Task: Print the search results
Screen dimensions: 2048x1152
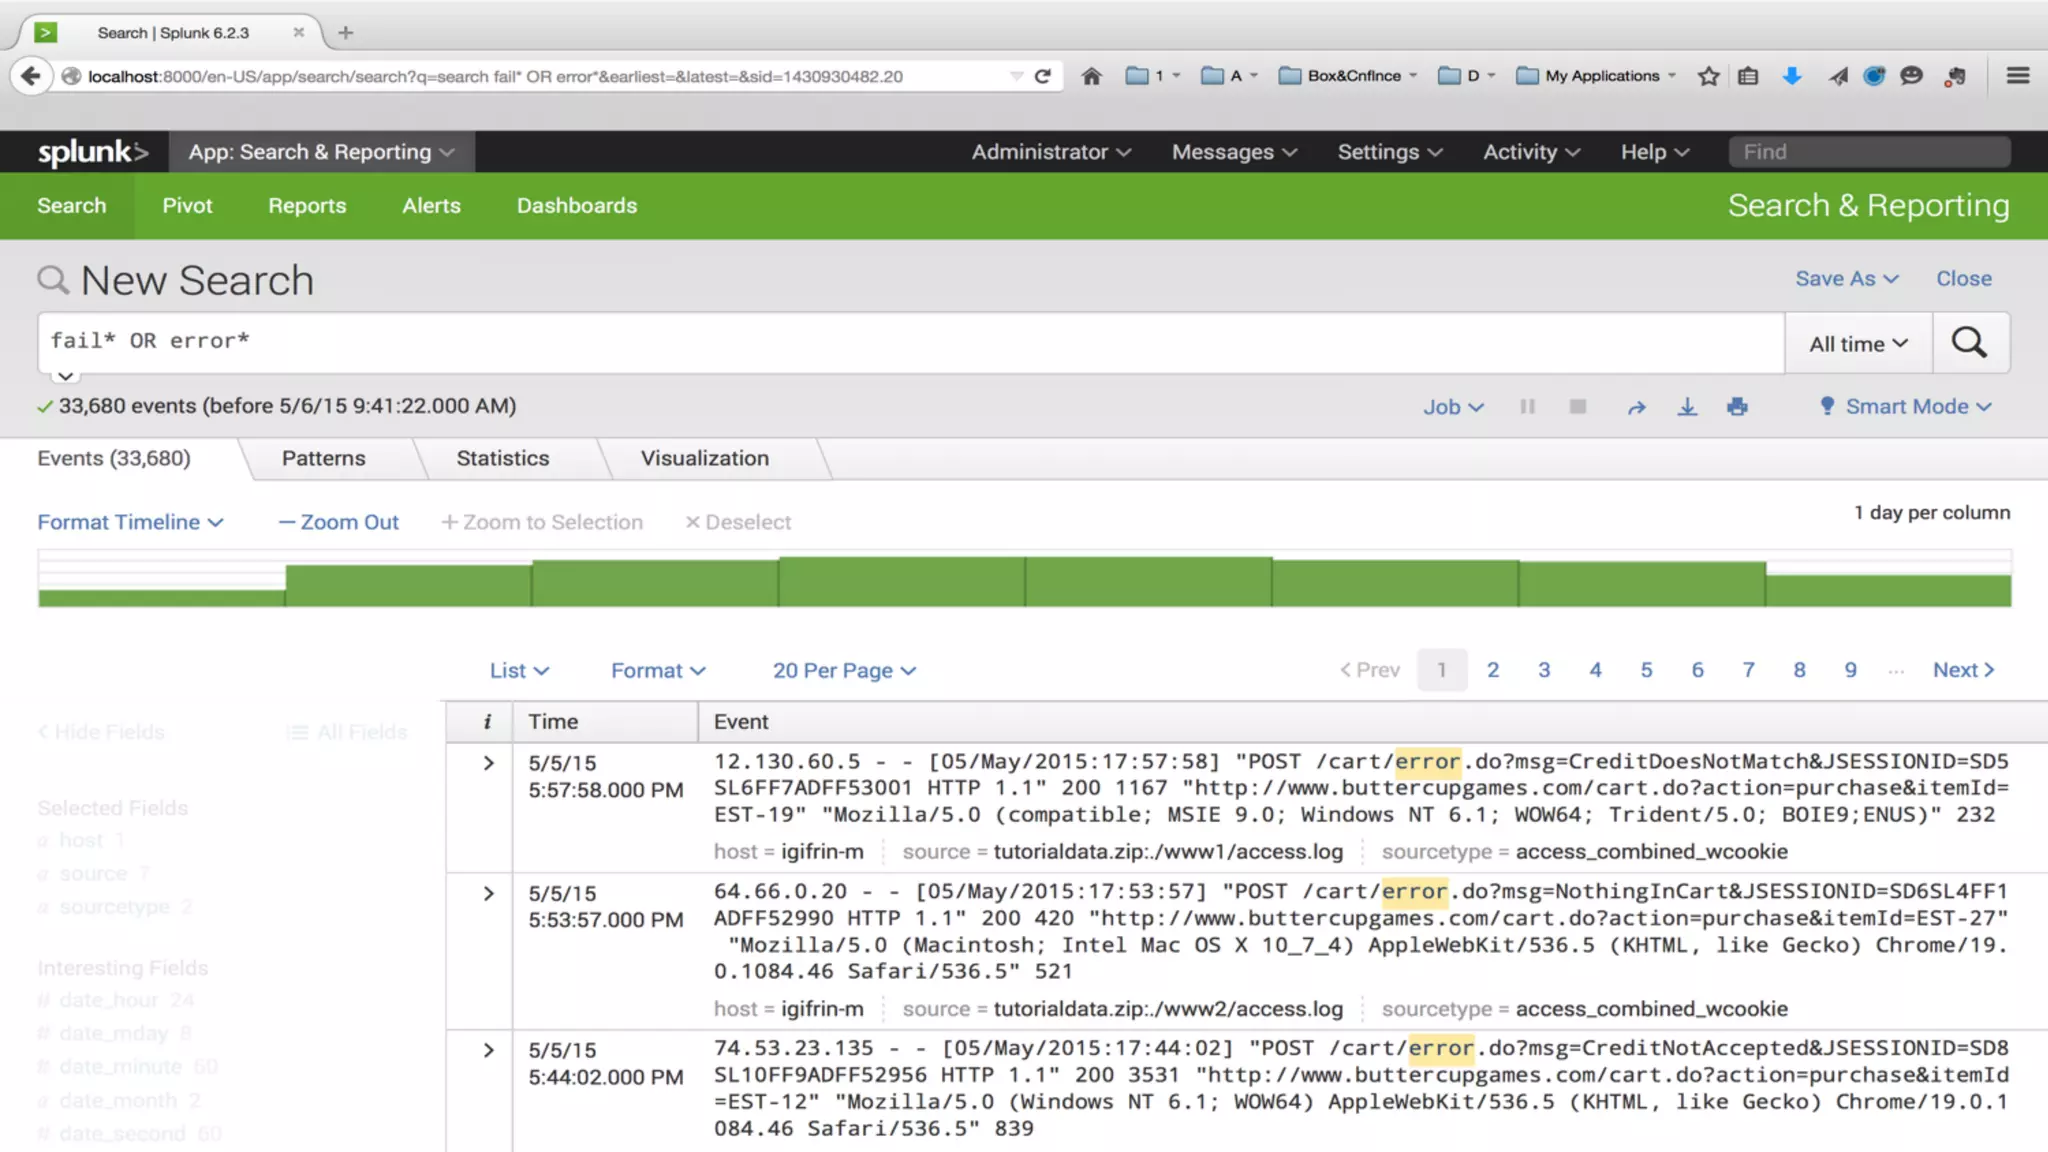Action: click(x=1737, y=407)
